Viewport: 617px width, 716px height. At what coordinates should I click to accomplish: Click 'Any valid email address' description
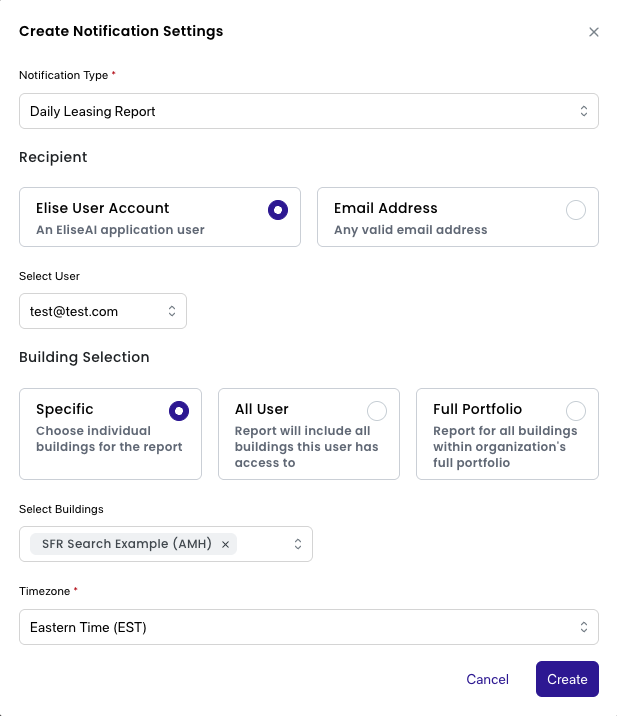[411, 230]
